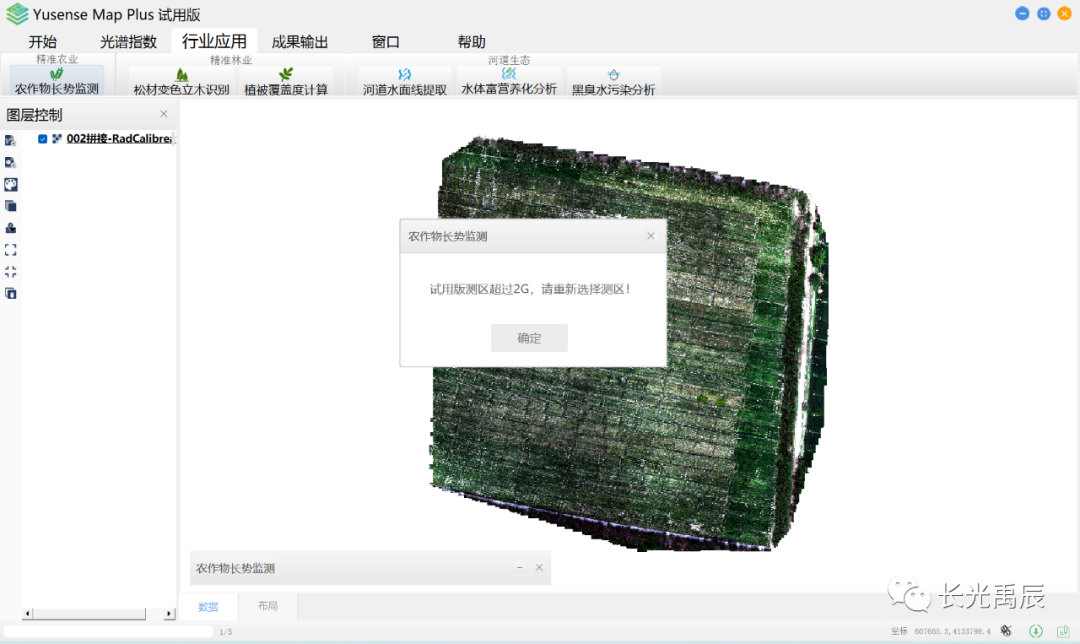Click the collapse-all corners sidebar icon
The height and width of the screenshot is (644, 1080).
click(x=10, y=271)
